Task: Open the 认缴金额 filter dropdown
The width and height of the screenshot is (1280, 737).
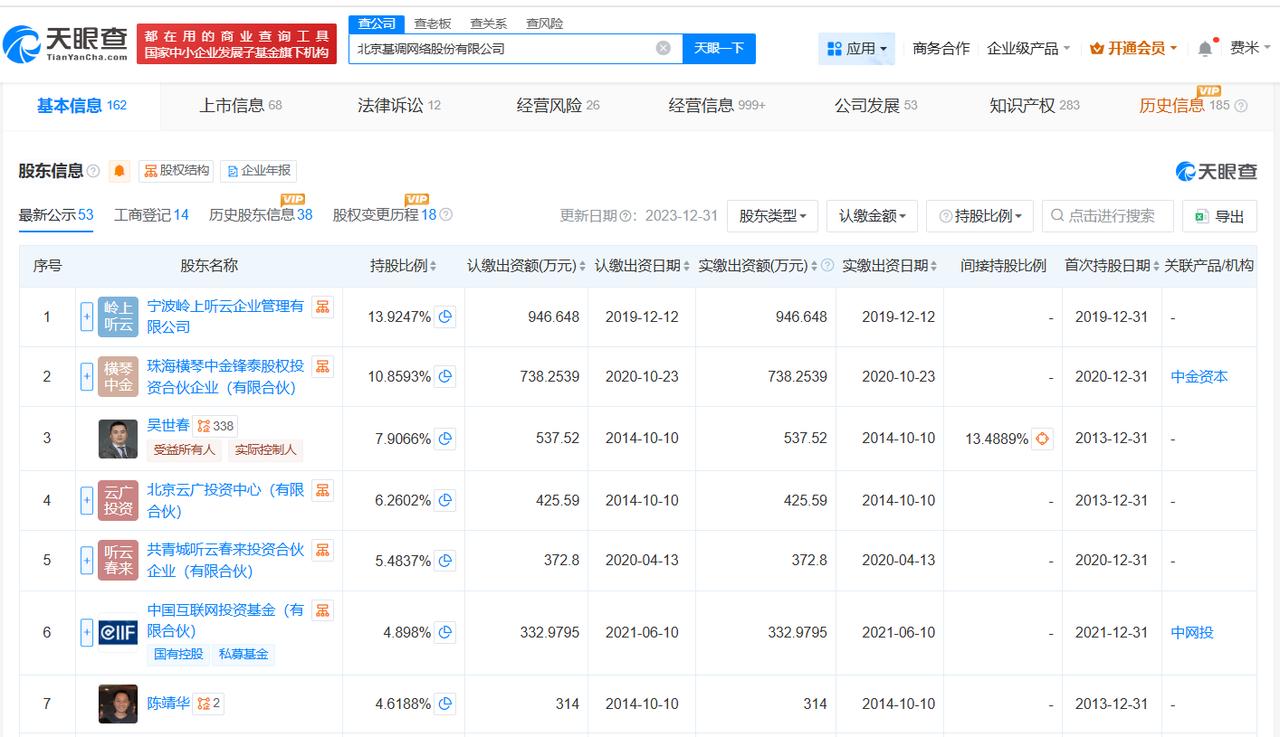Action: 871,216
